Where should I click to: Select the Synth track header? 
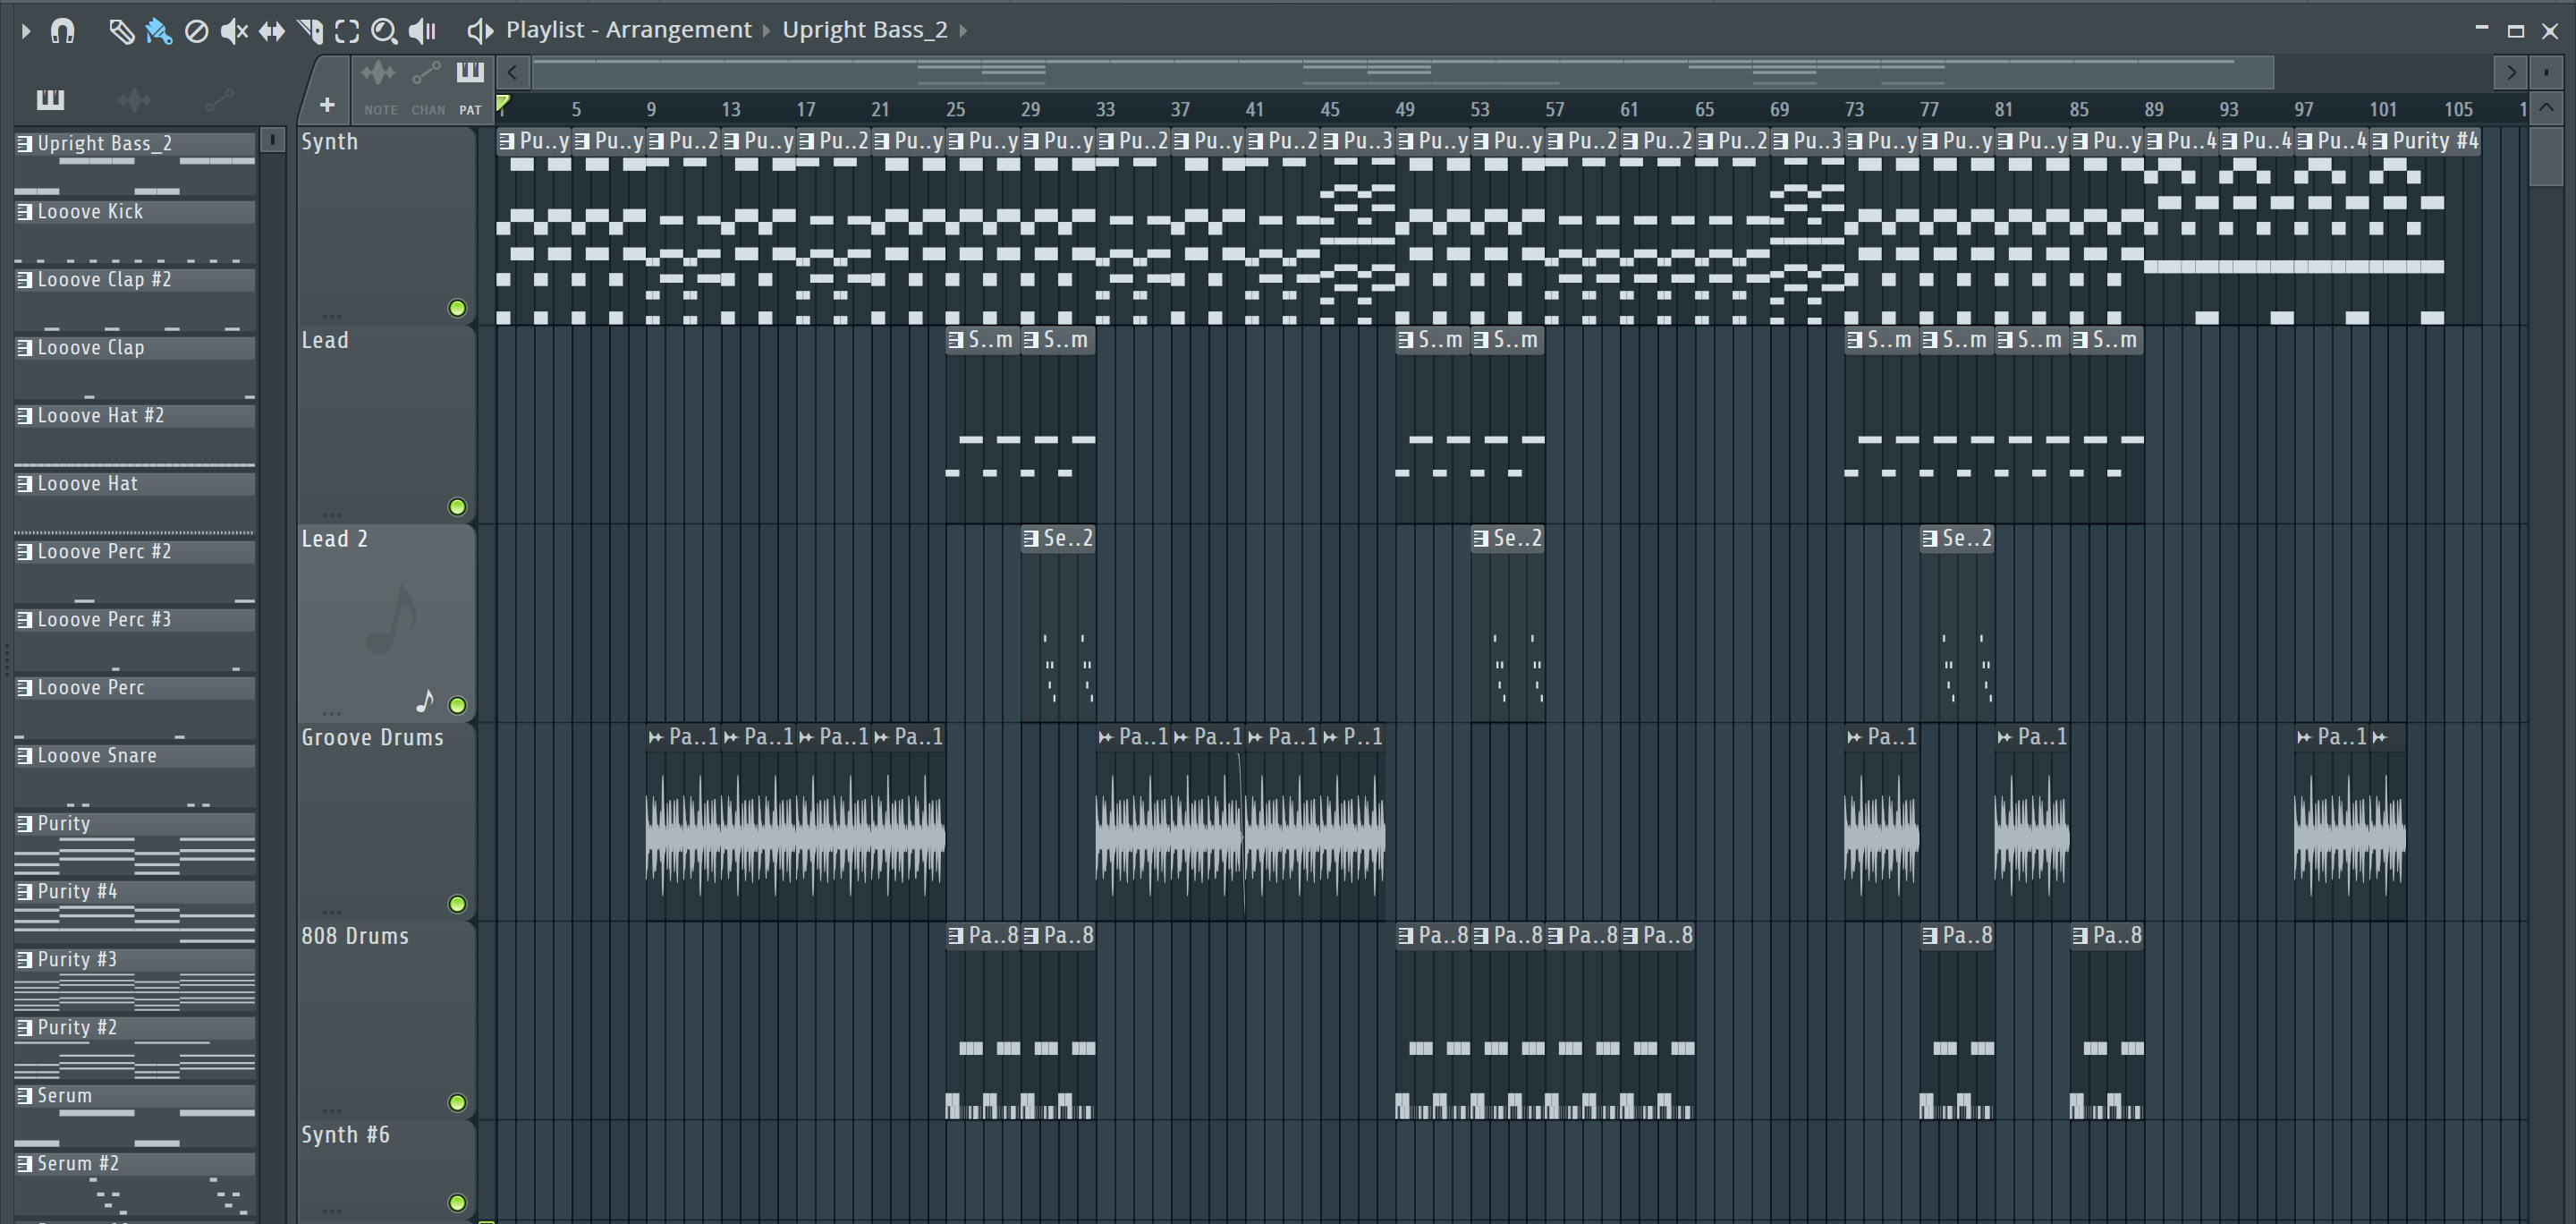(386, 225)
